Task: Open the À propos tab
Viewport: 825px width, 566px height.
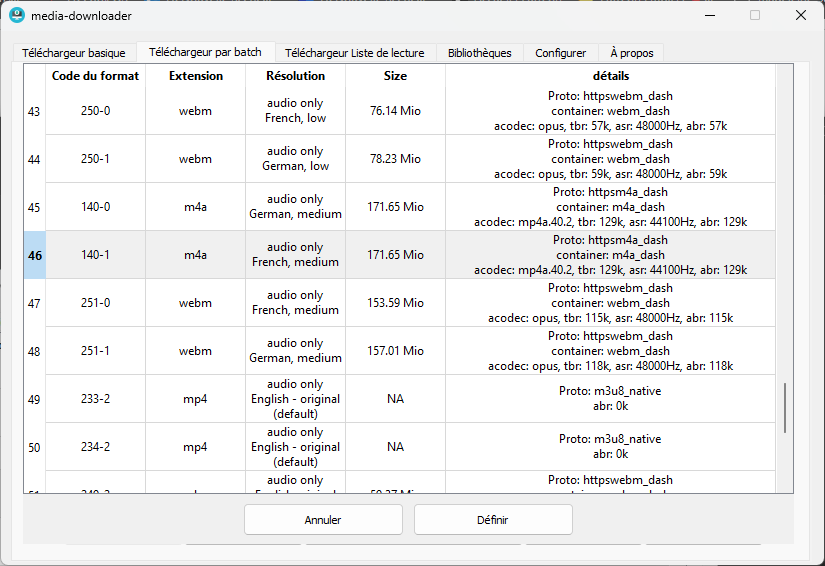Action: (630, 53)
